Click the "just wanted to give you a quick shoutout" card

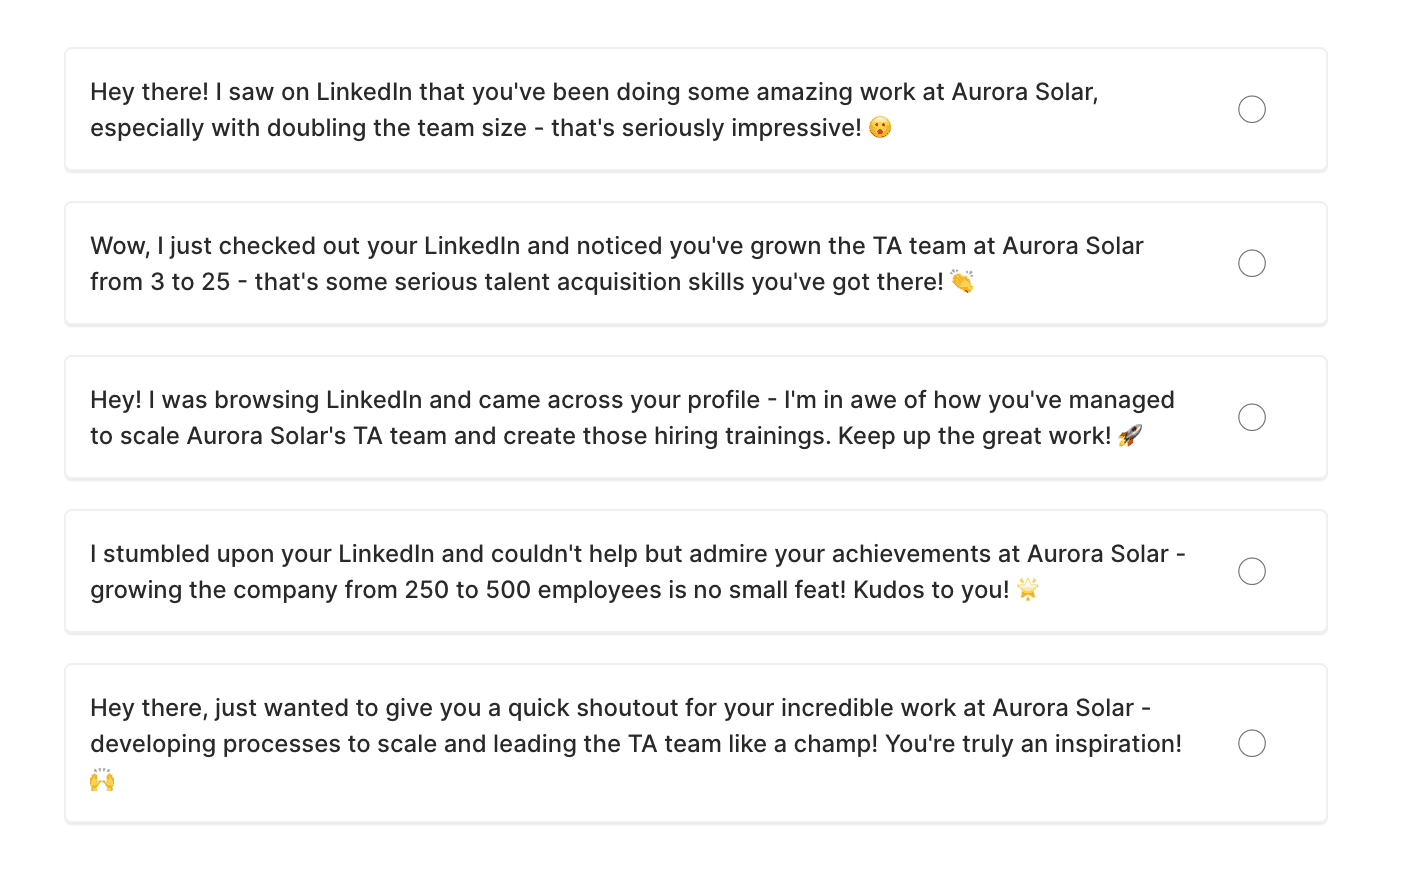[696, 744]
